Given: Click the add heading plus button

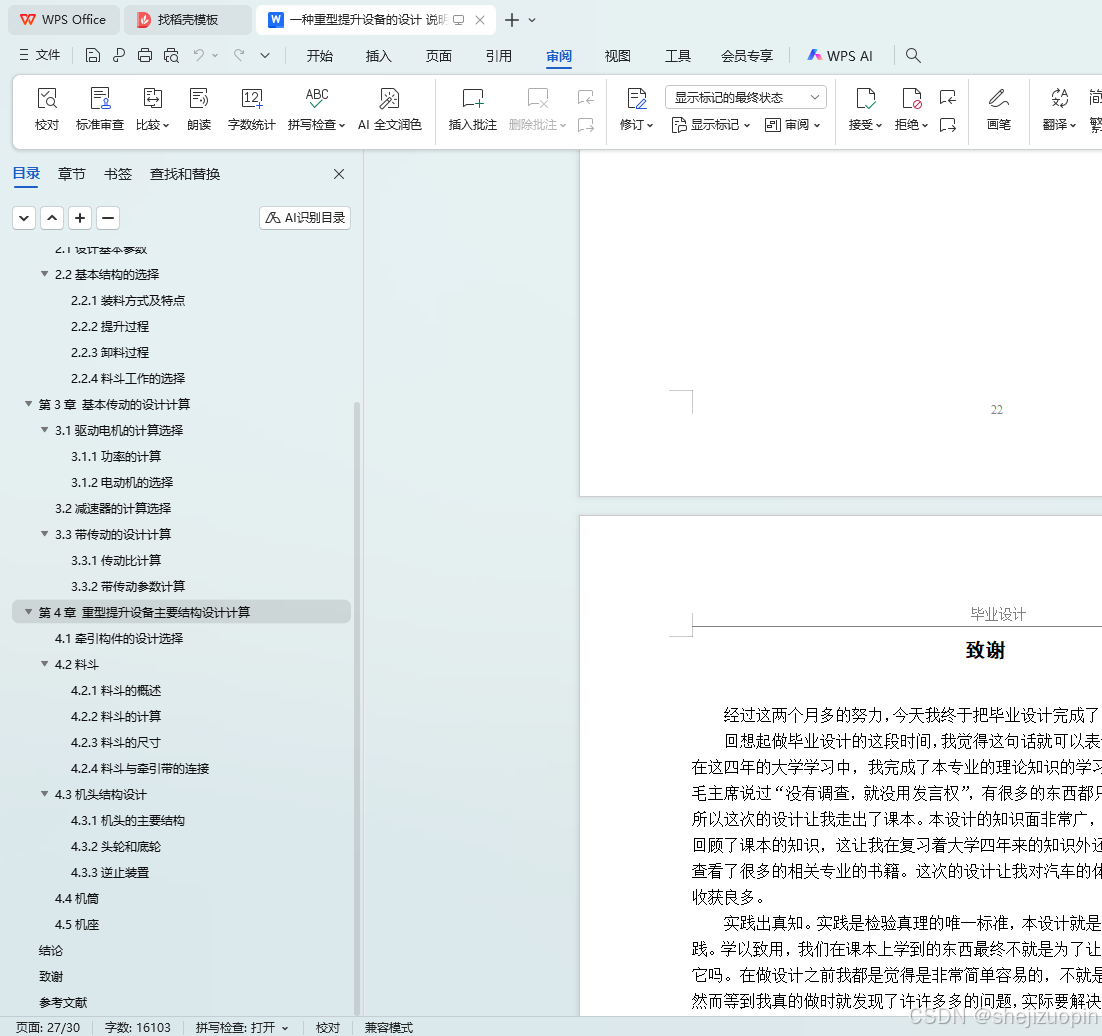Looking at the screenshot, I should tap(80, 218).
